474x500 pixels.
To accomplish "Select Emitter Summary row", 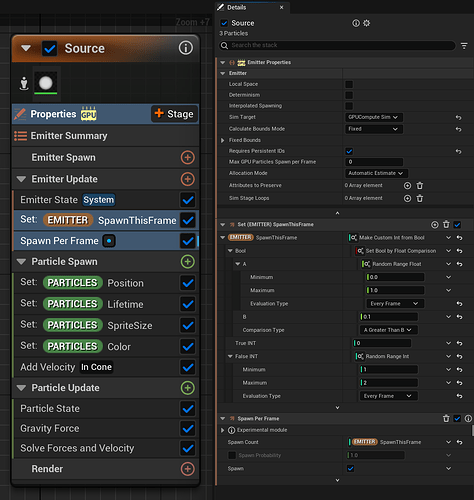I will (x=106, y=136).
